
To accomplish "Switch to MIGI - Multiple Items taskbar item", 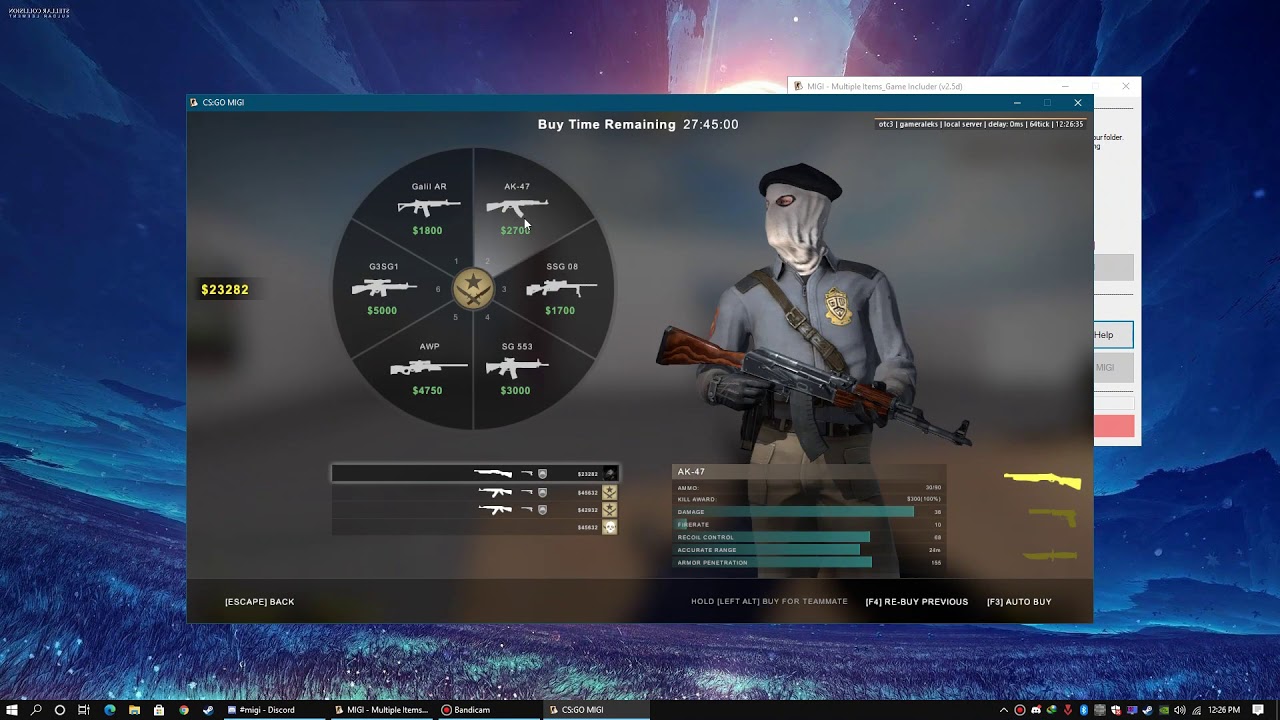I will pos(382,710).
